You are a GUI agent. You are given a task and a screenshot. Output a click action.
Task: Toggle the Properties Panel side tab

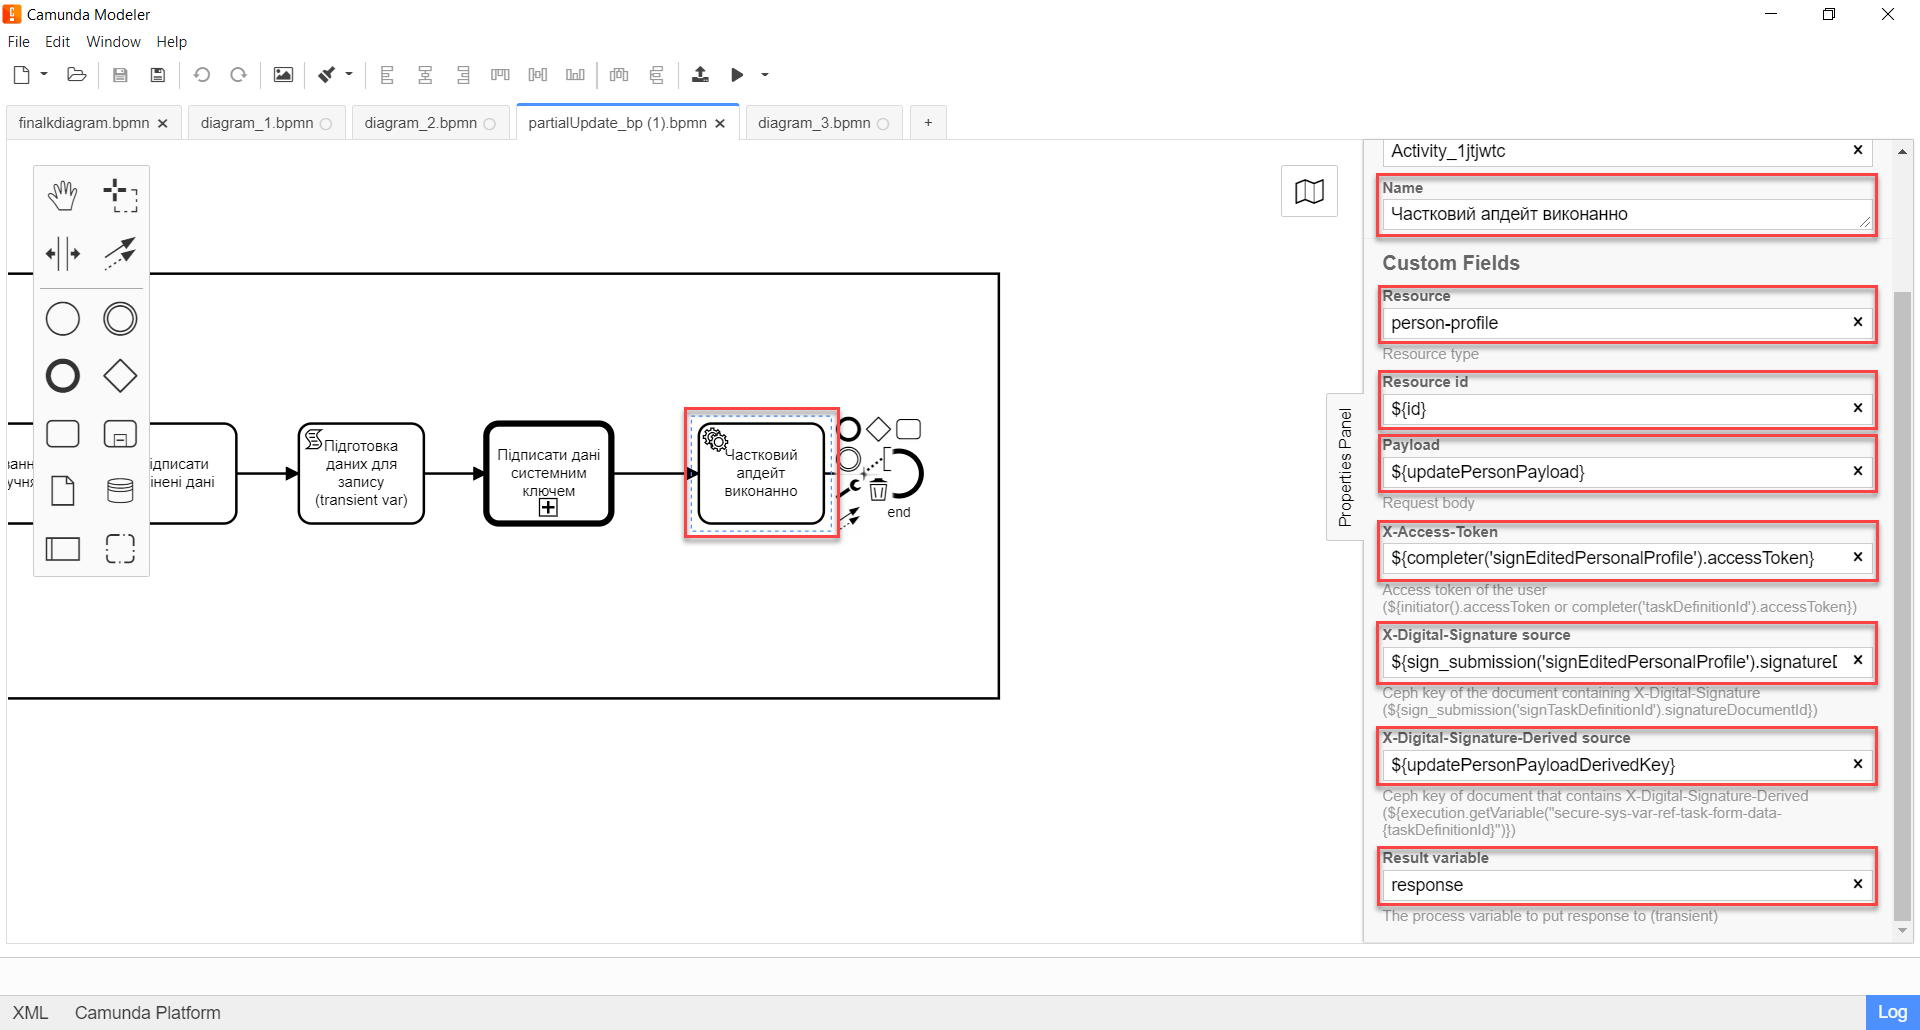pos(1345,467)
